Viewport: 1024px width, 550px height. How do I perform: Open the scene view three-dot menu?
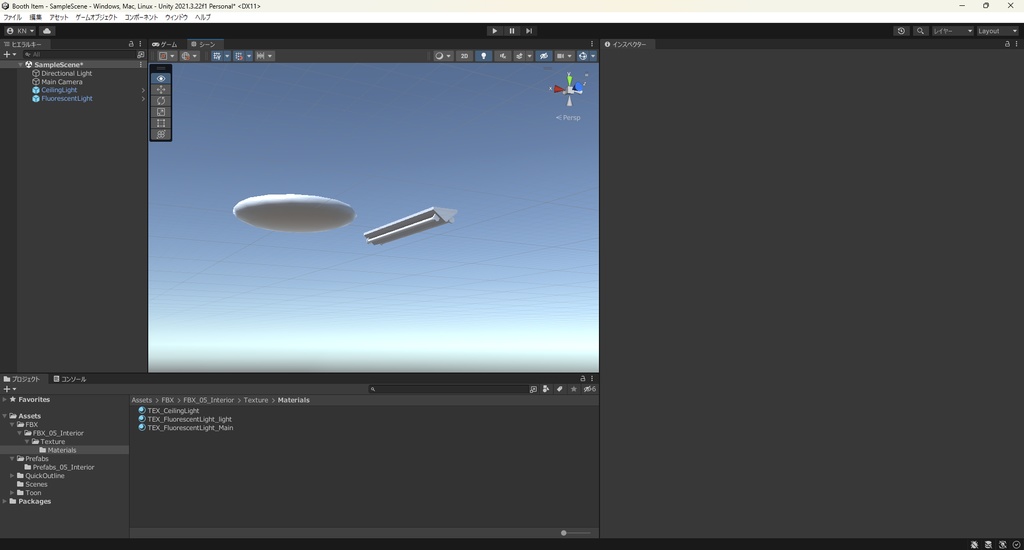coord(592,44)
